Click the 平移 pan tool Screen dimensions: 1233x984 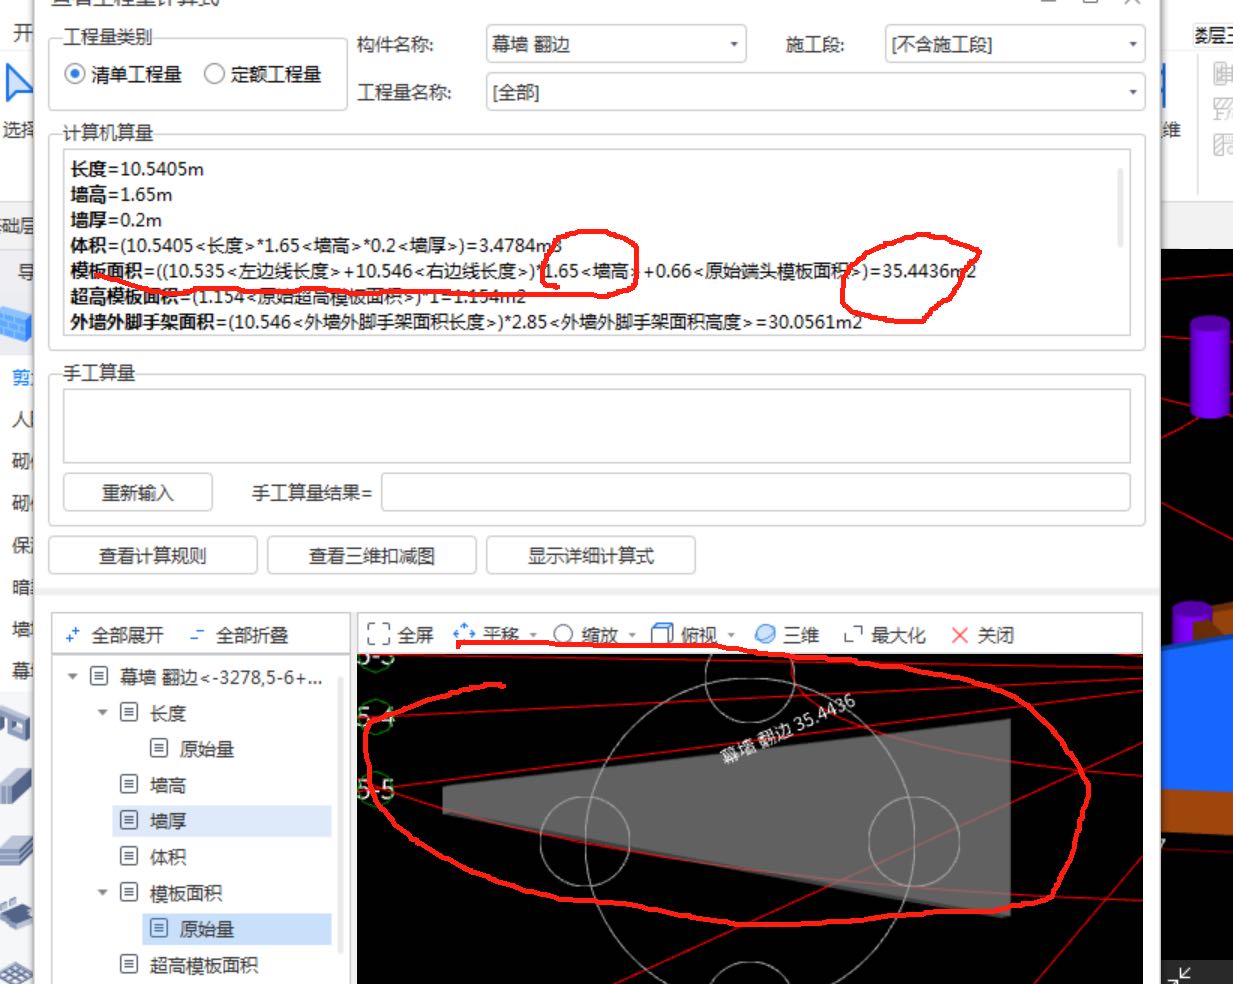pos(486,635)
